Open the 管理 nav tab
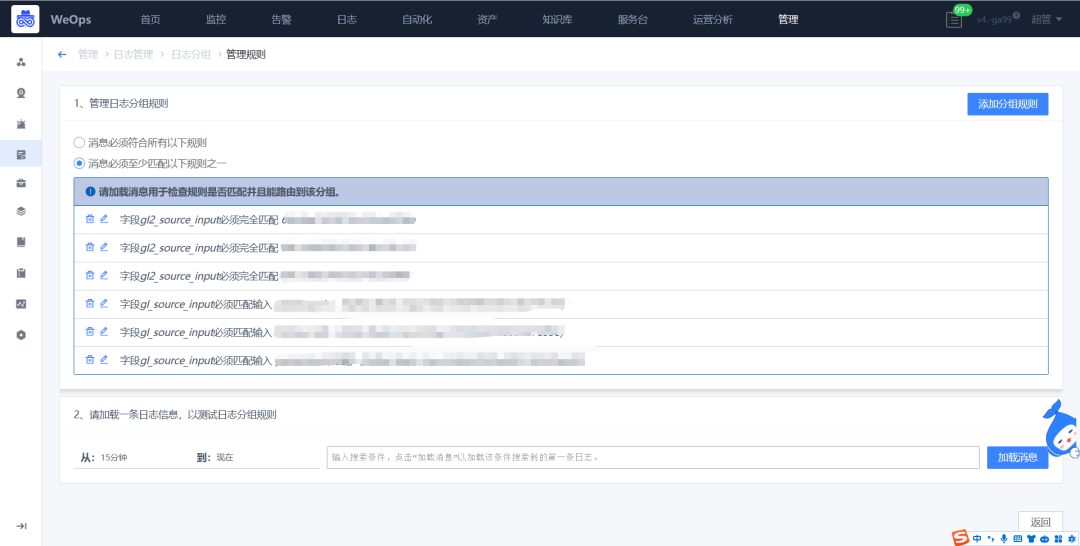This screenshot has width=1080, height=546. 788,20
